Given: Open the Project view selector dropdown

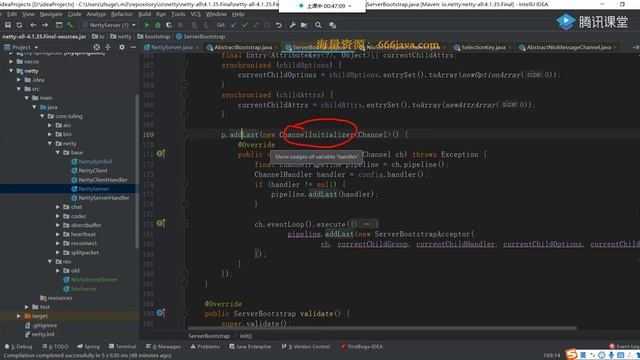Looking at the screenshot, I should tap(21, 47).
